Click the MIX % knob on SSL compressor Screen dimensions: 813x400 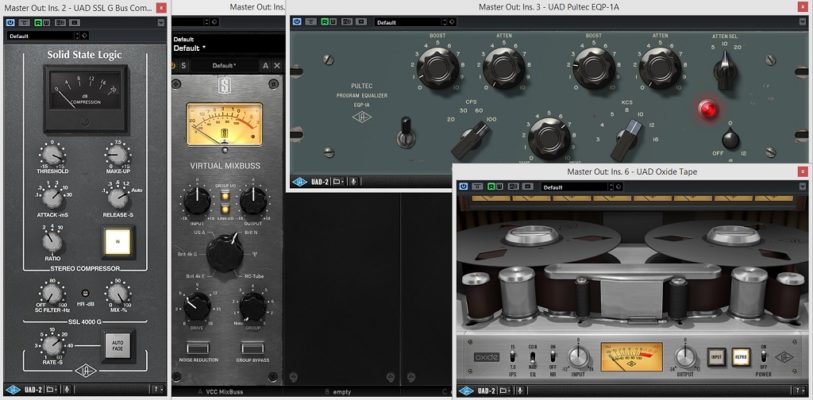[x=117, y=294]
